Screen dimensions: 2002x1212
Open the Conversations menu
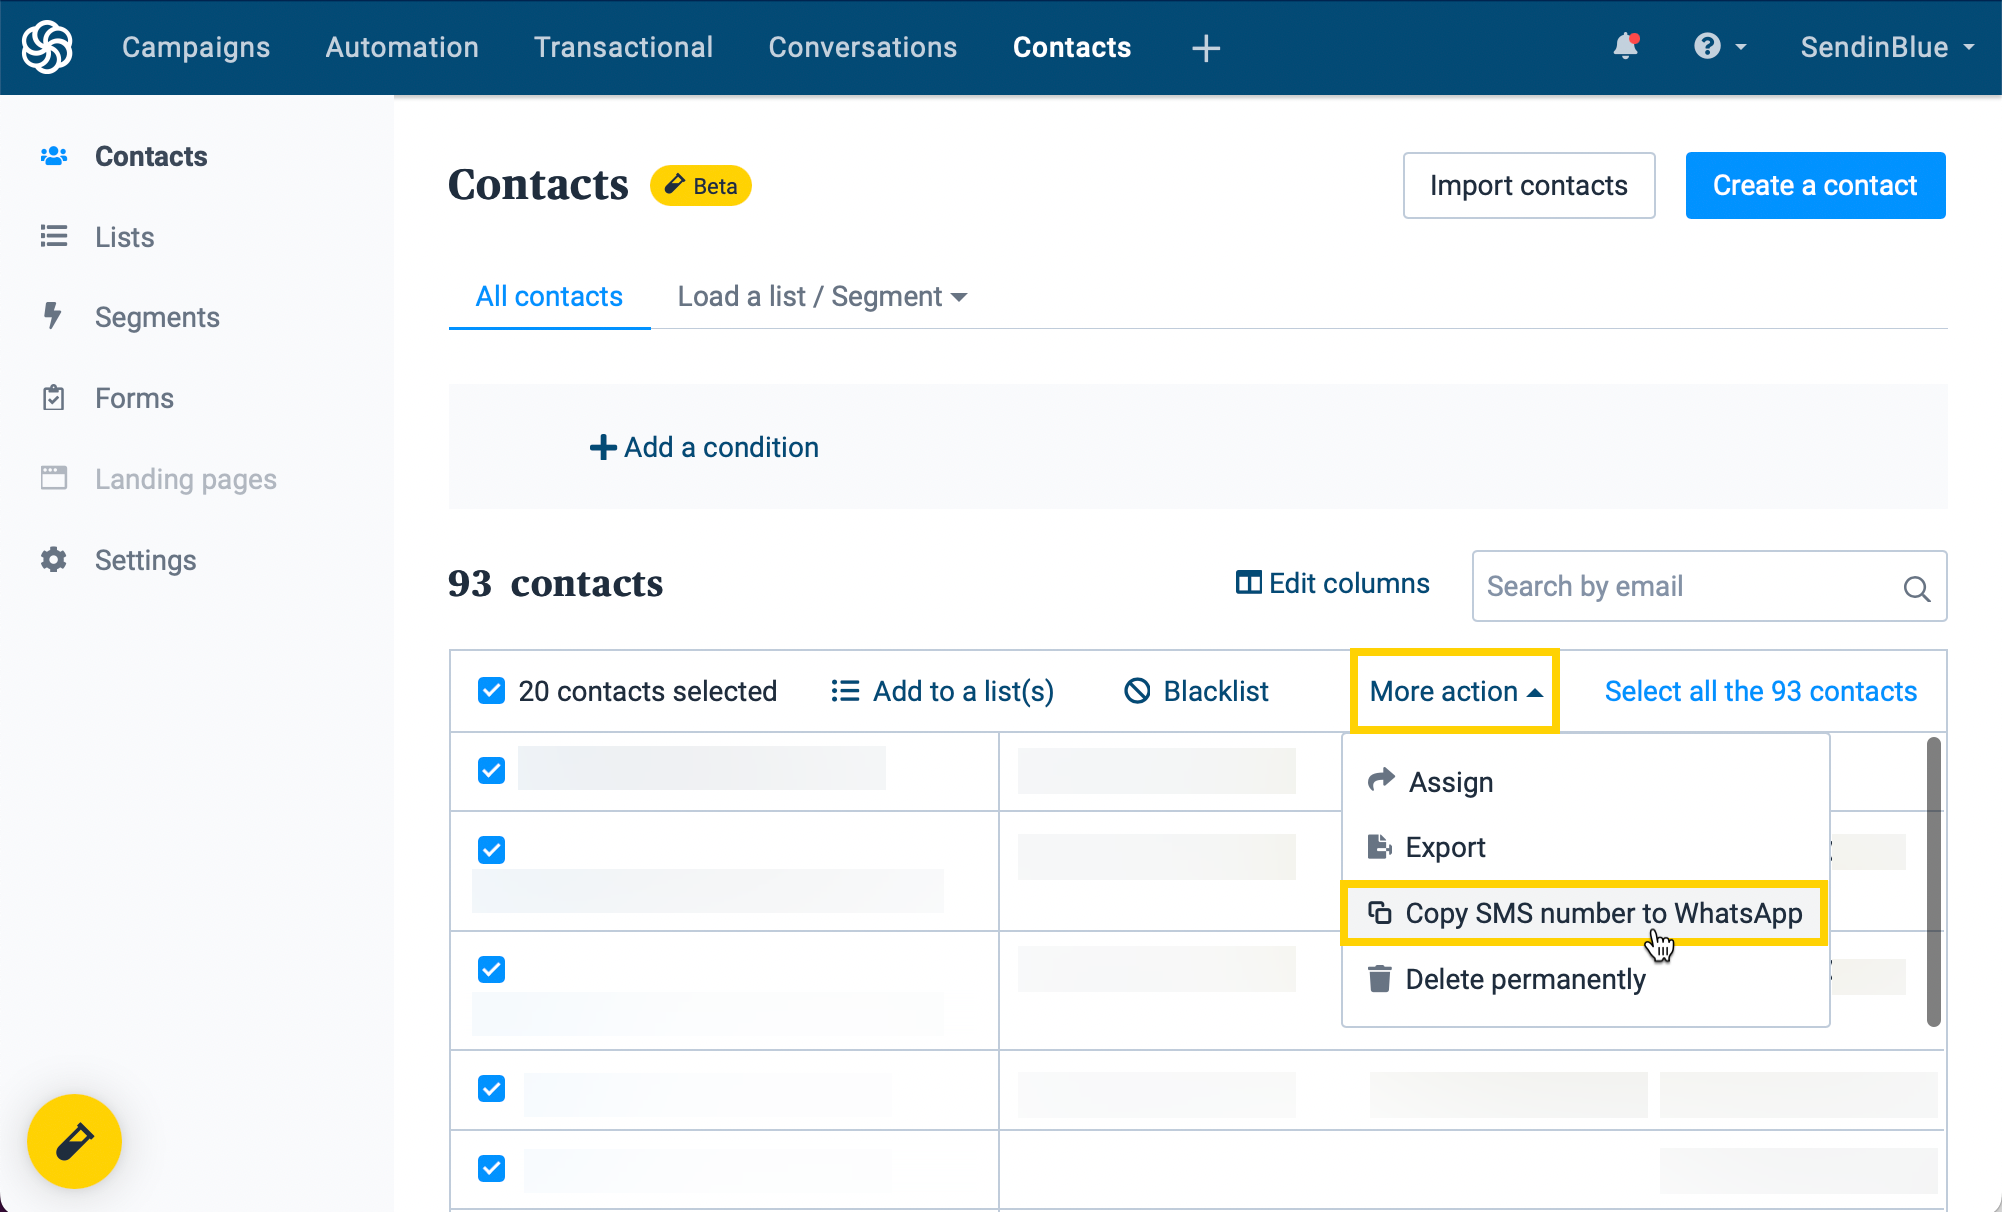click(863, 47)
